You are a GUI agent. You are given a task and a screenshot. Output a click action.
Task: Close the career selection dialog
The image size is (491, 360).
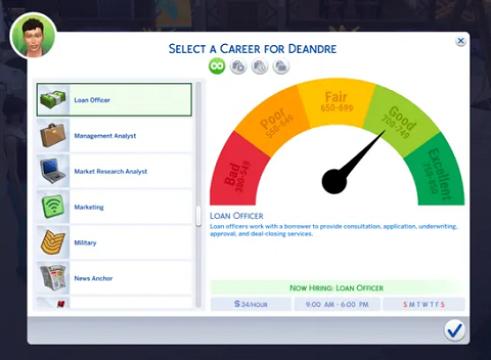(x=461, y=41)
